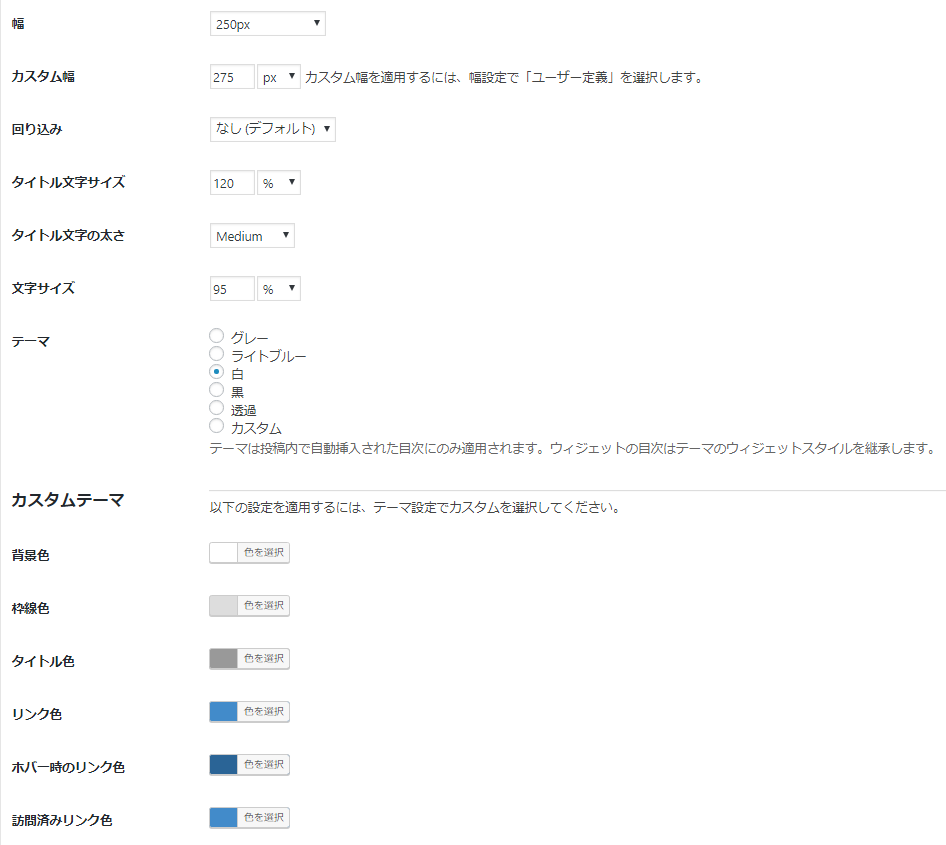Select the 白 theme radio button
Viewport: 946px width, 845px height.
point(217,372)
